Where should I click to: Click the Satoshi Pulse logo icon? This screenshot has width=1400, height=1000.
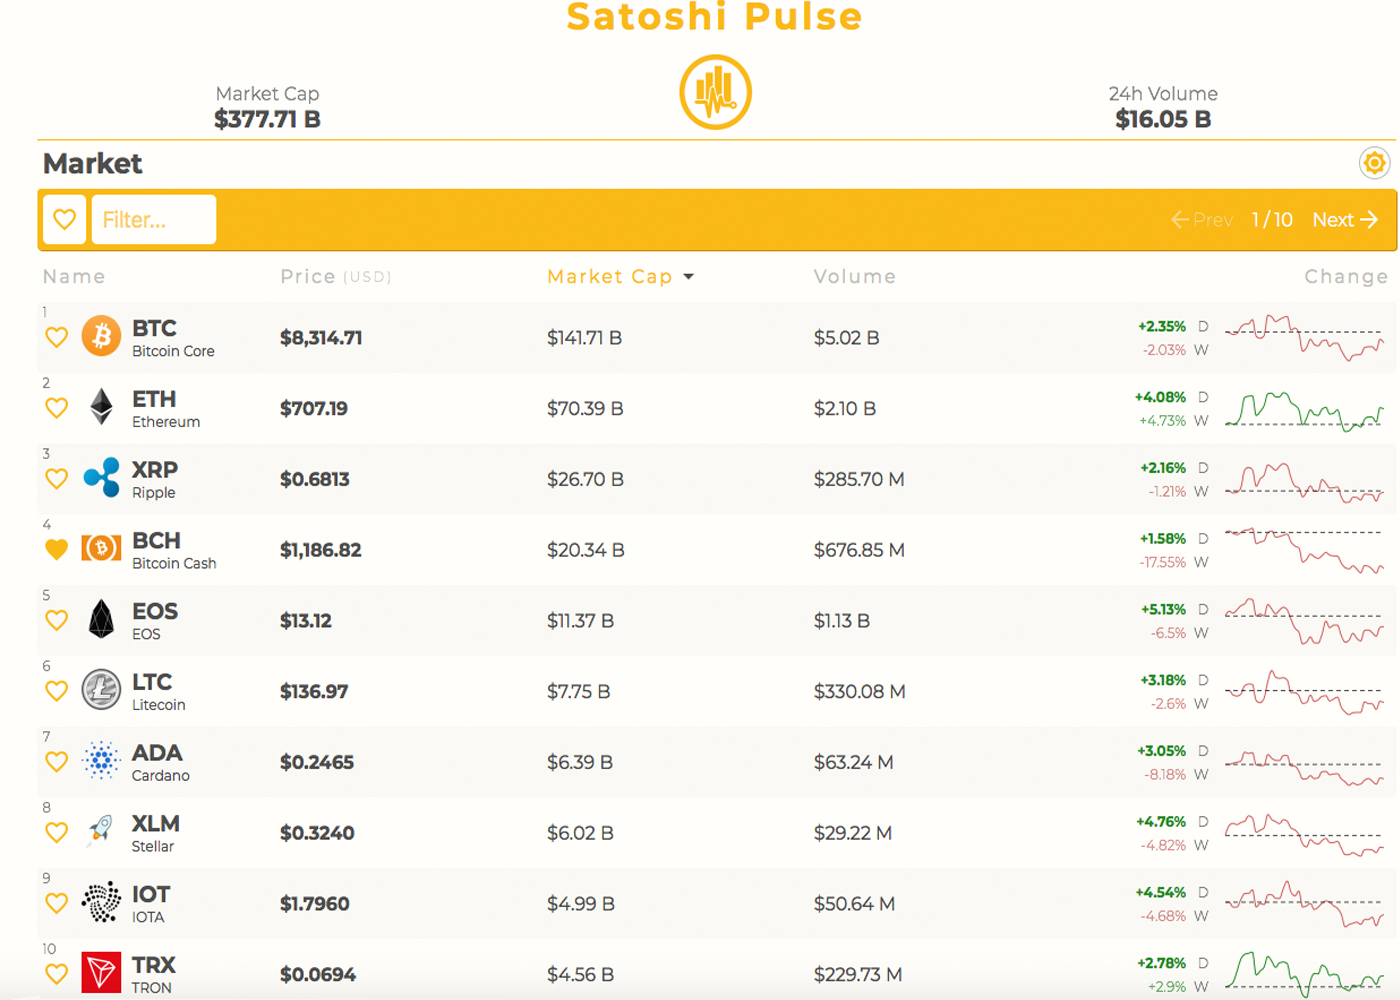coord(715,92)
